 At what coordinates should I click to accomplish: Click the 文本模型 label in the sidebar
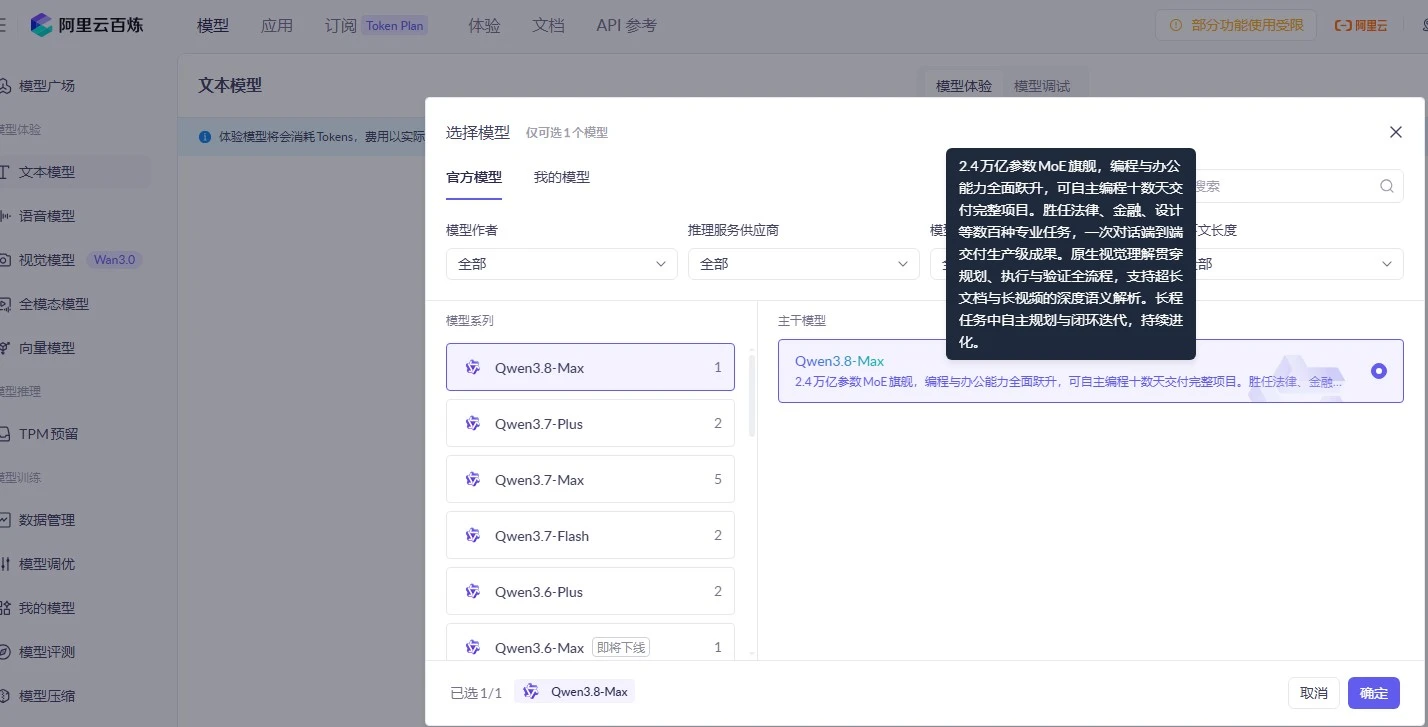click(x=47, y=172)
